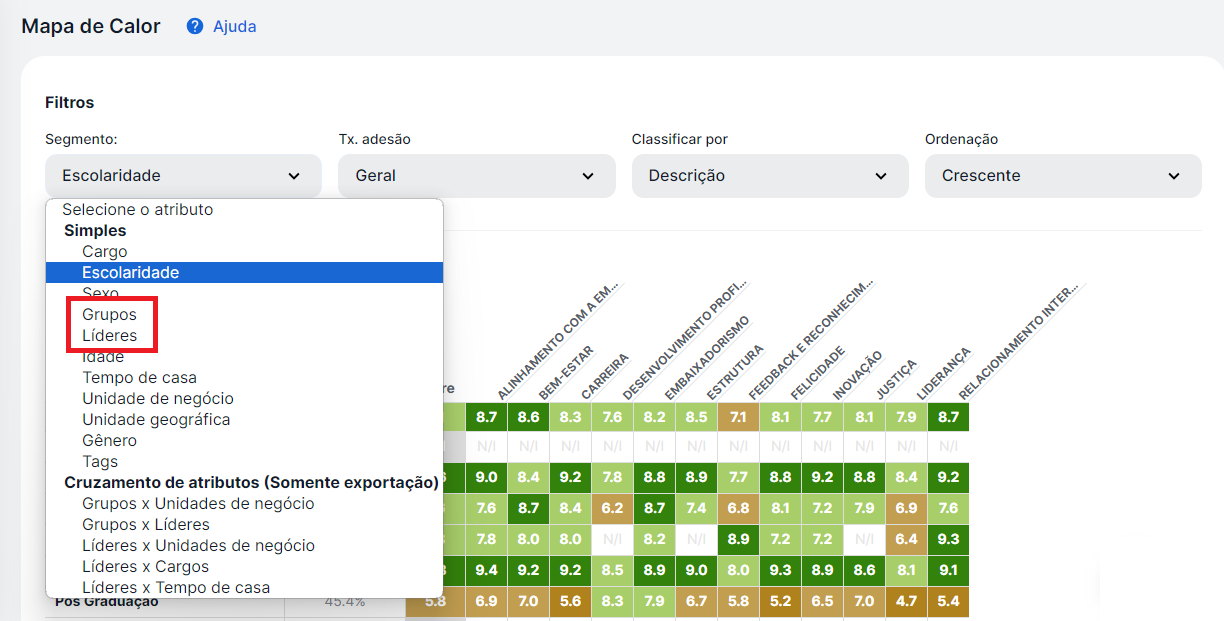Screen dimensions: 1224x621
Task: Expand the Ordenação dropdown showing Crescente
Action: 1063,176
